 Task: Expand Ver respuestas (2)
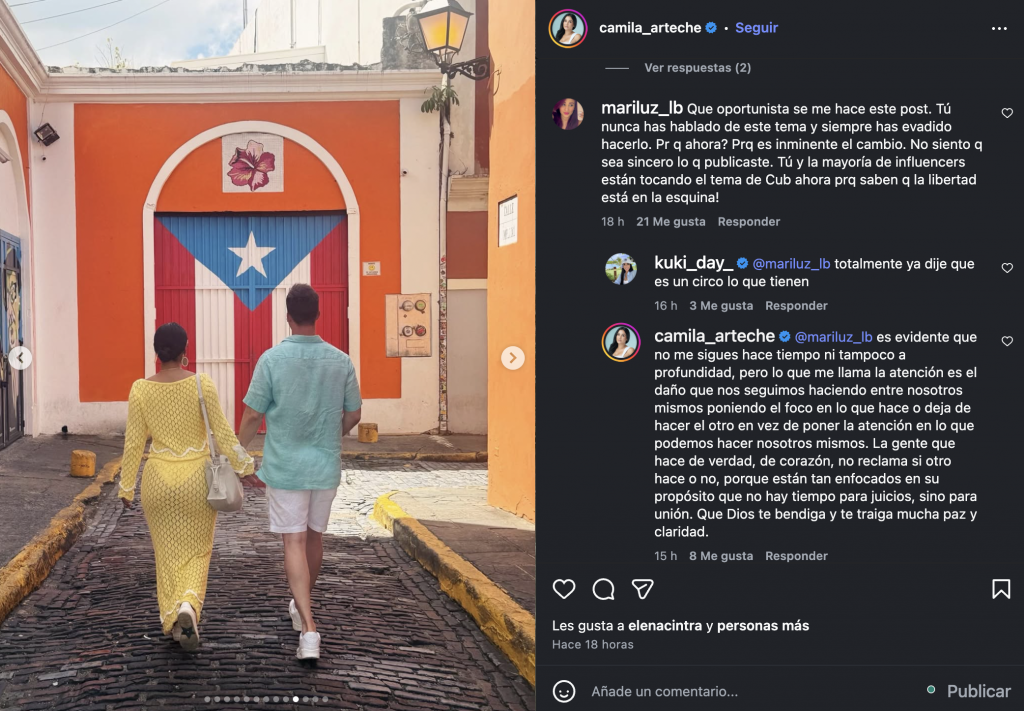(x=697, y=67)
